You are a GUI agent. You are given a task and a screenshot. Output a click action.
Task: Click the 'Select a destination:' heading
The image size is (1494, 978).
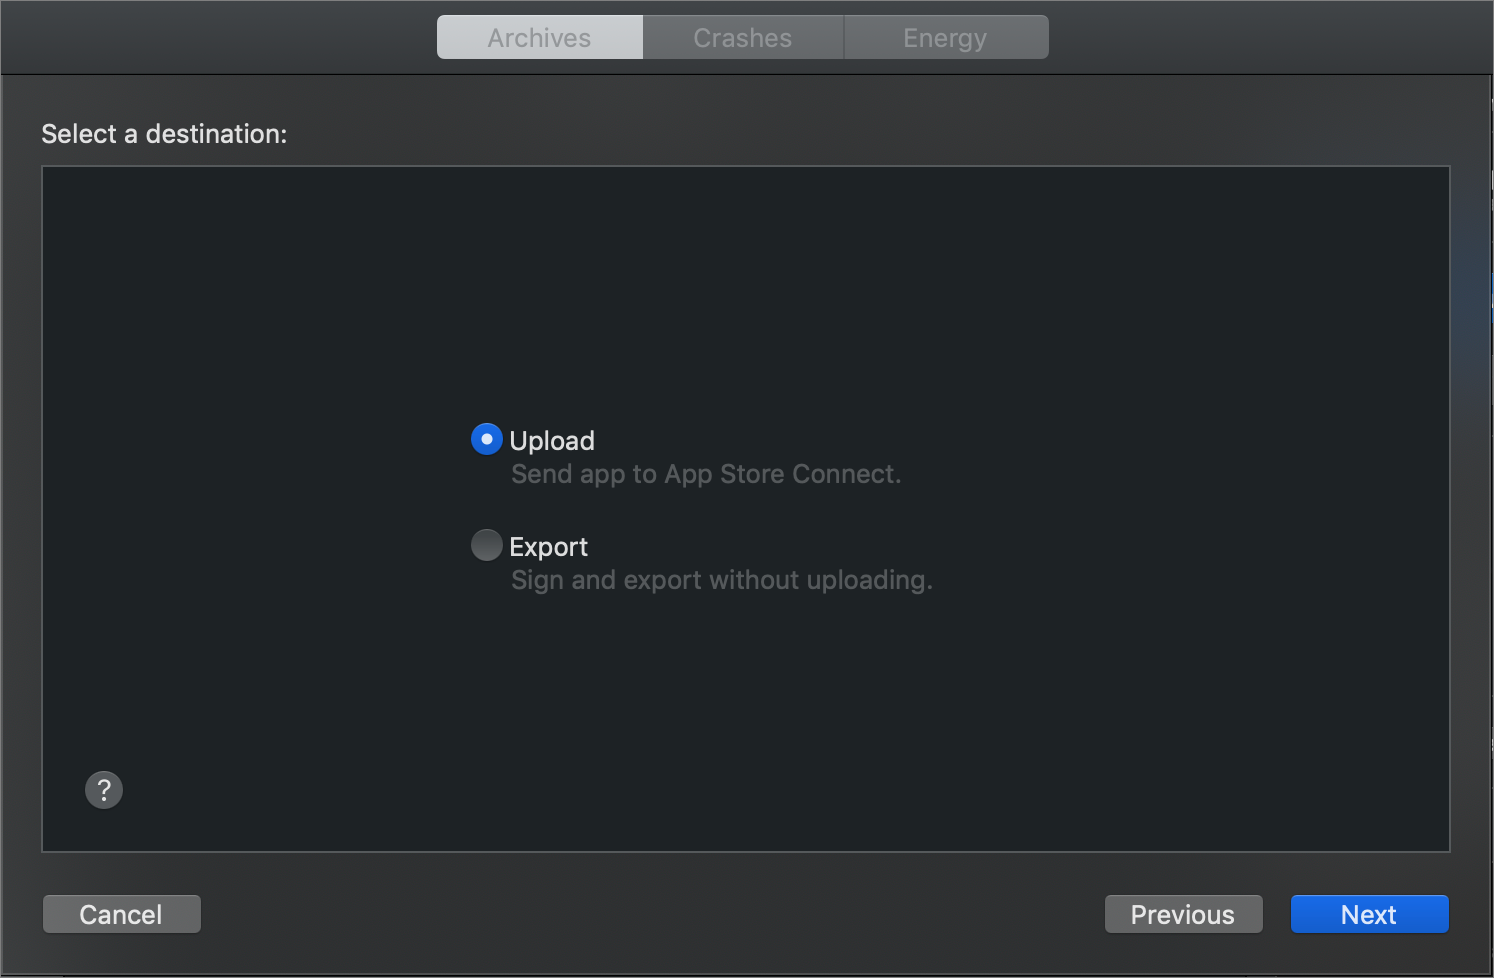click(x=164, y=134)
